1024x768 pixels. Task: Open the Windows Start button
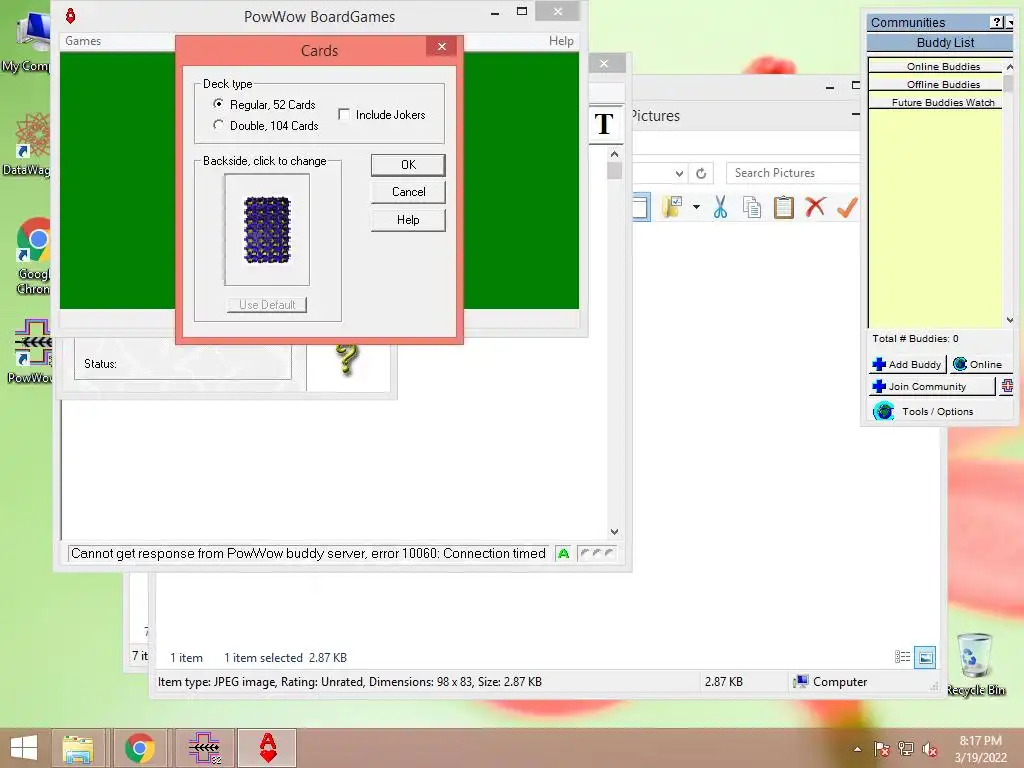[24, 748]
